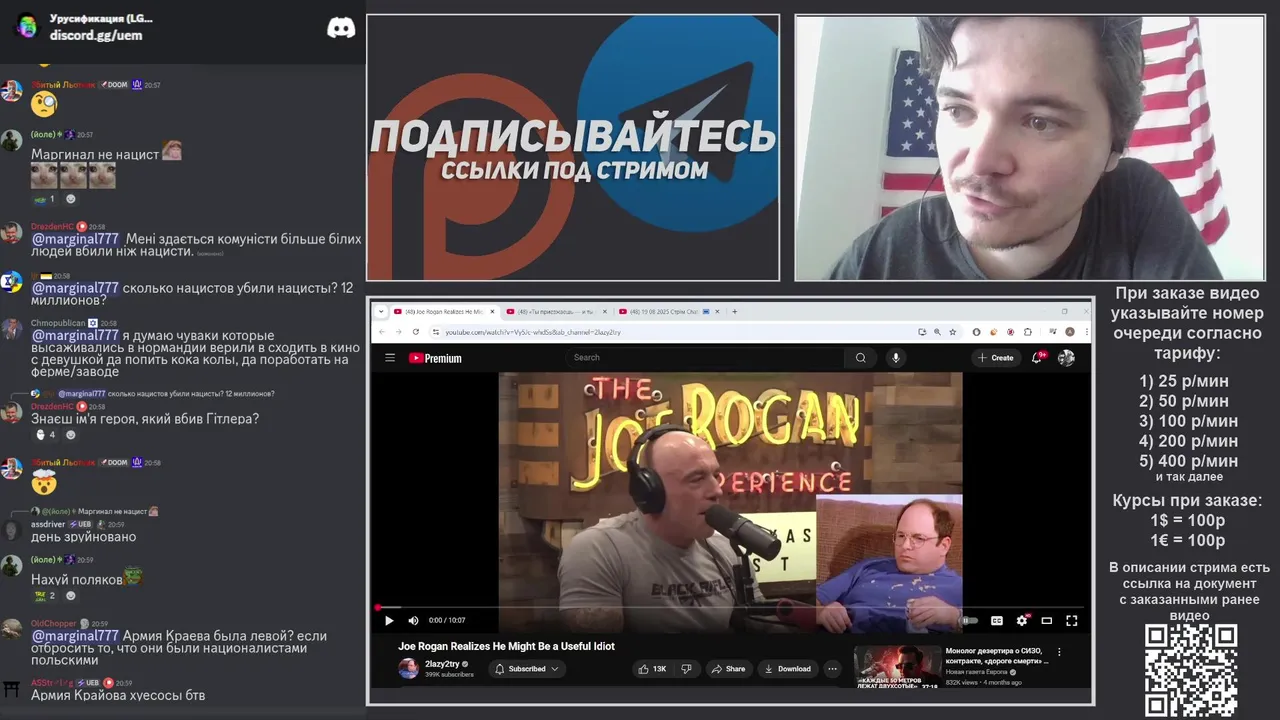1280x720 pixels.
Task: Click the Discord server avatar icon
Action: tap(27, 26)
